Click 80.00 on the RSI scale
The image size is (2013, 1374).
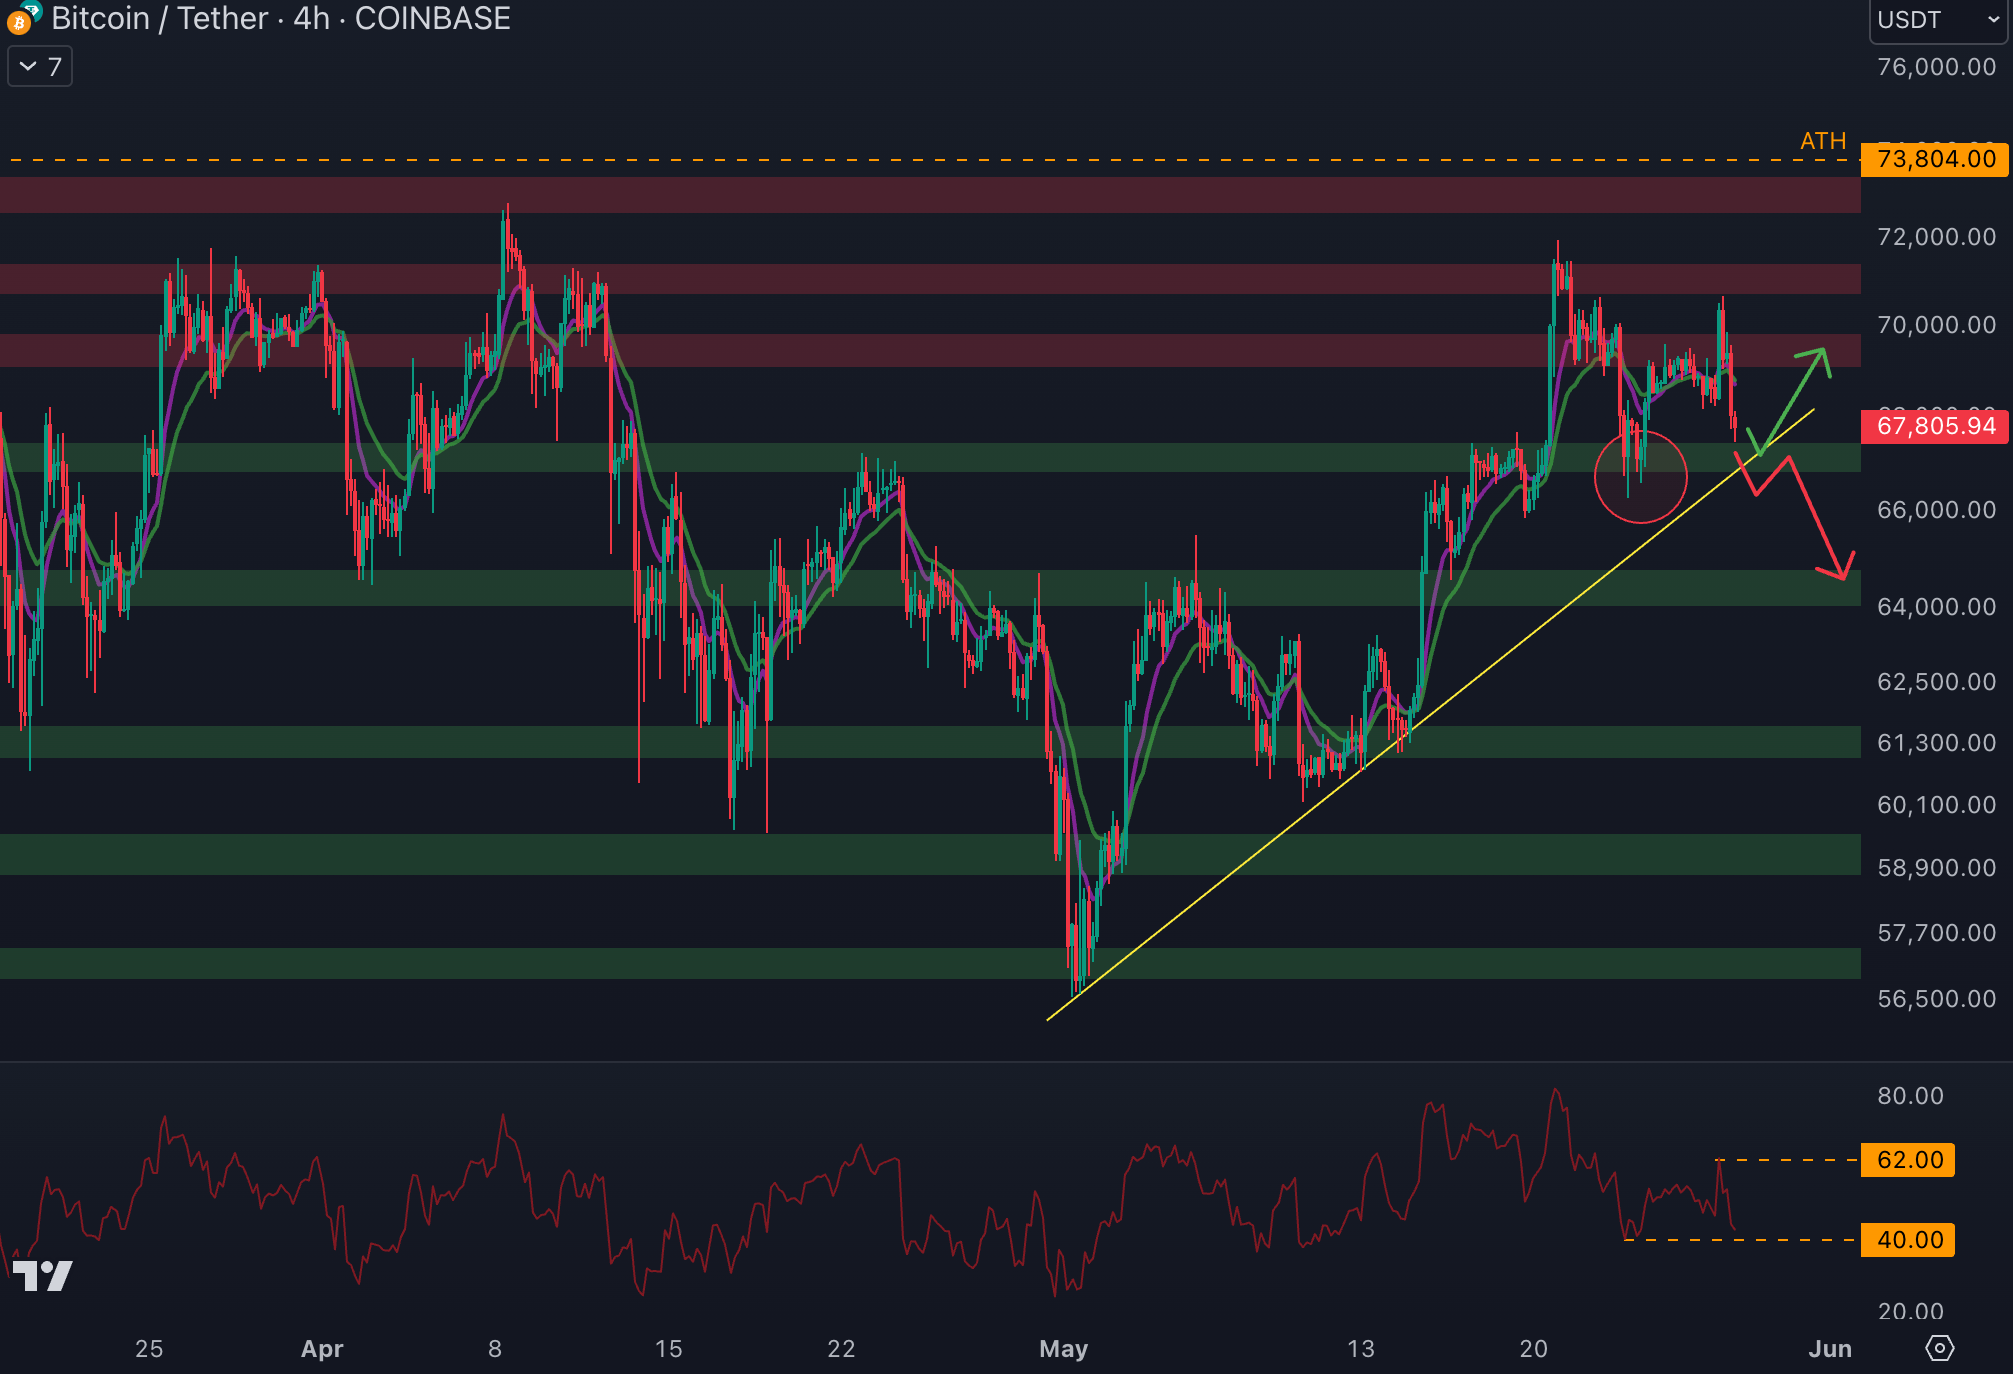pyautogui.click(x=1910, y=1096)
